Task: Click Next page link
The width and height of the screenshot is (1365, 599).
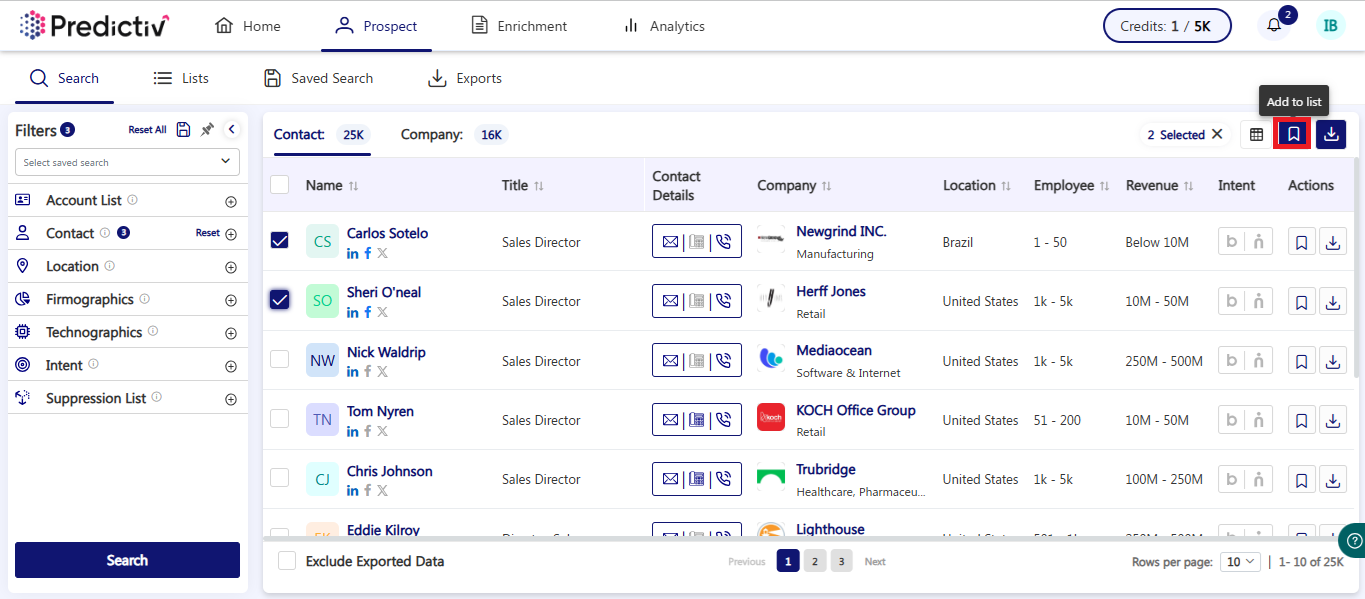Action: (x=875, y=562)
